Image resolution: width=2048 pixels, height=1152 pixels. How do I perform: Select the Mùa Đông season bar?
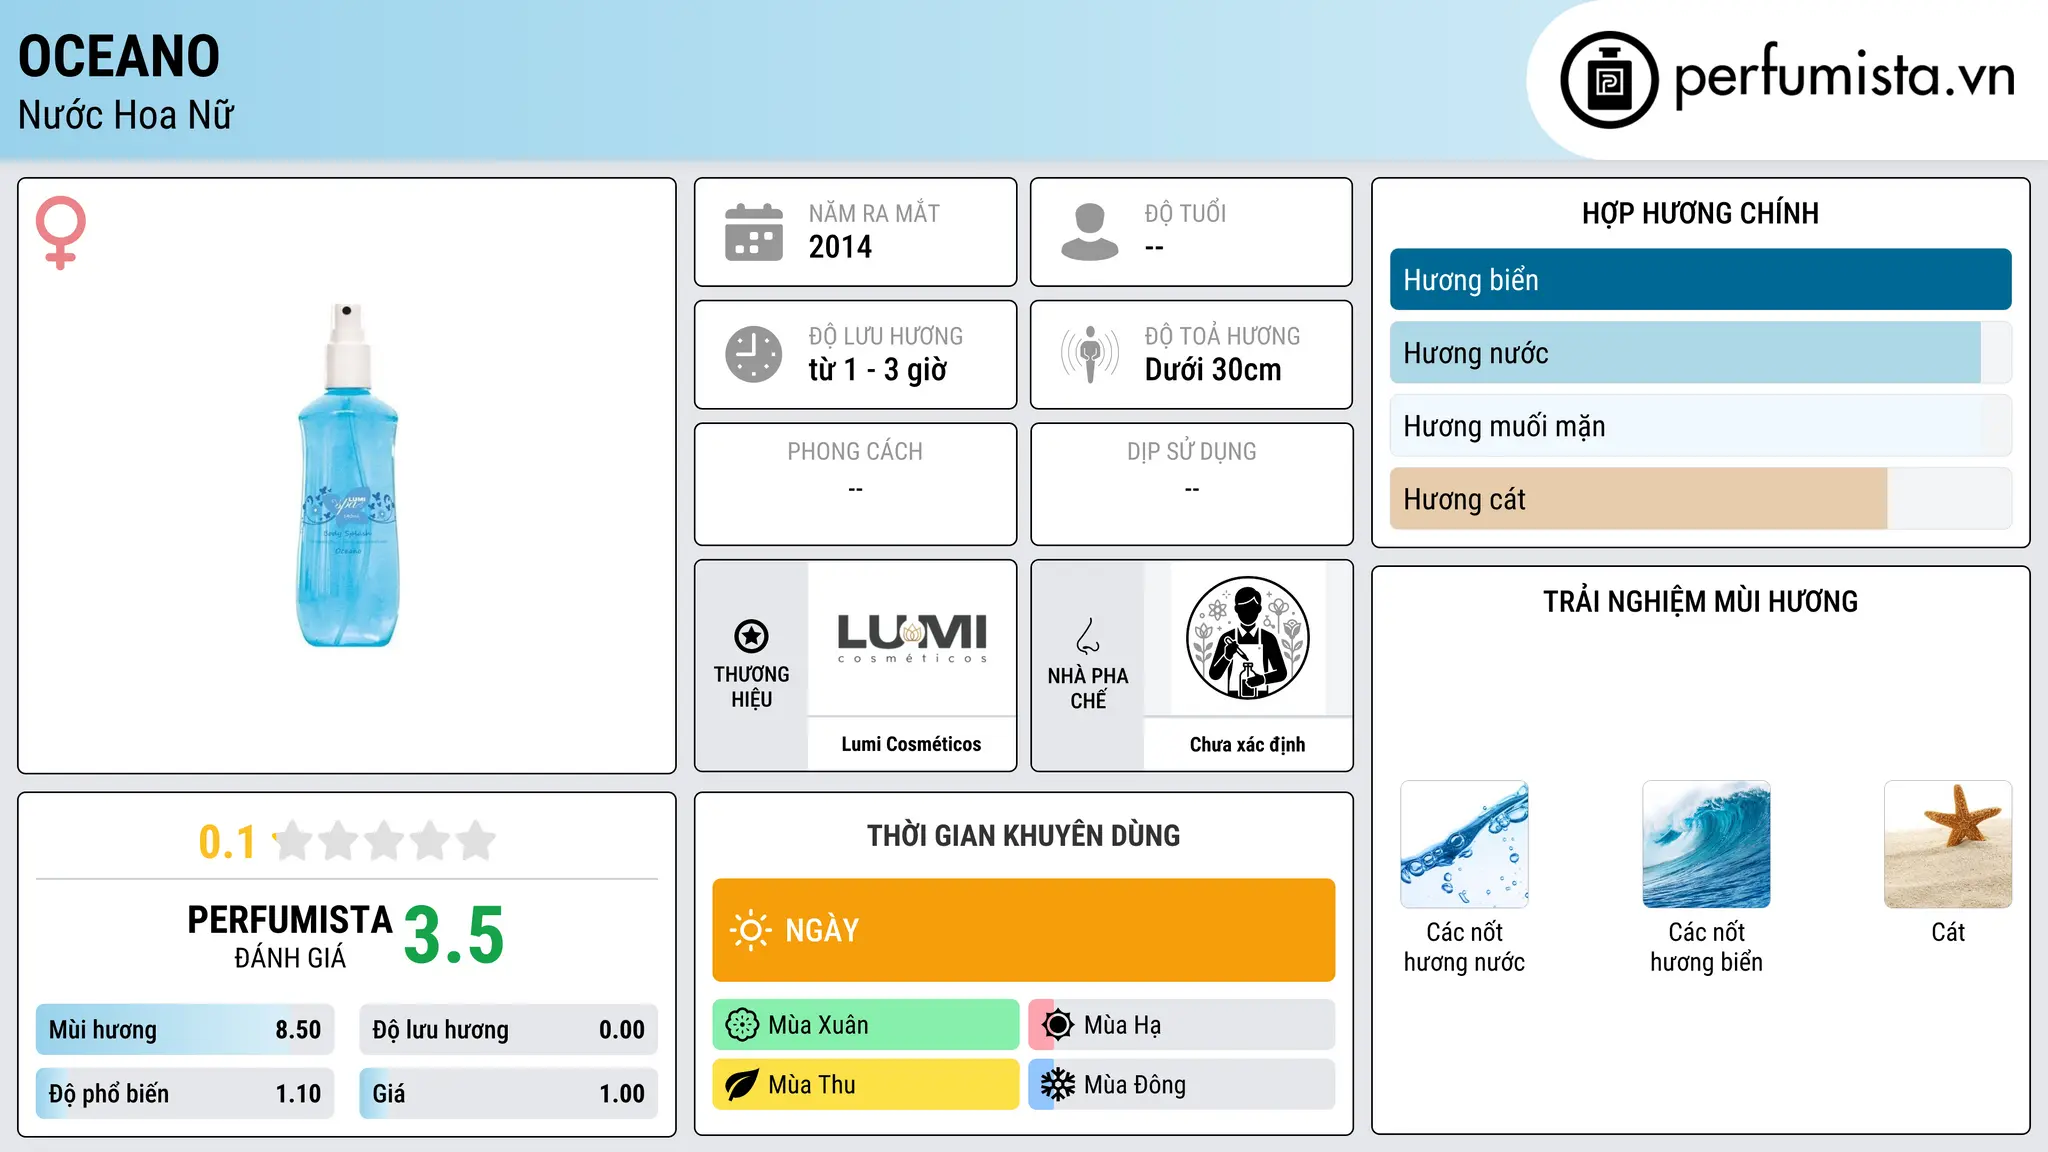[1182, 1085]
